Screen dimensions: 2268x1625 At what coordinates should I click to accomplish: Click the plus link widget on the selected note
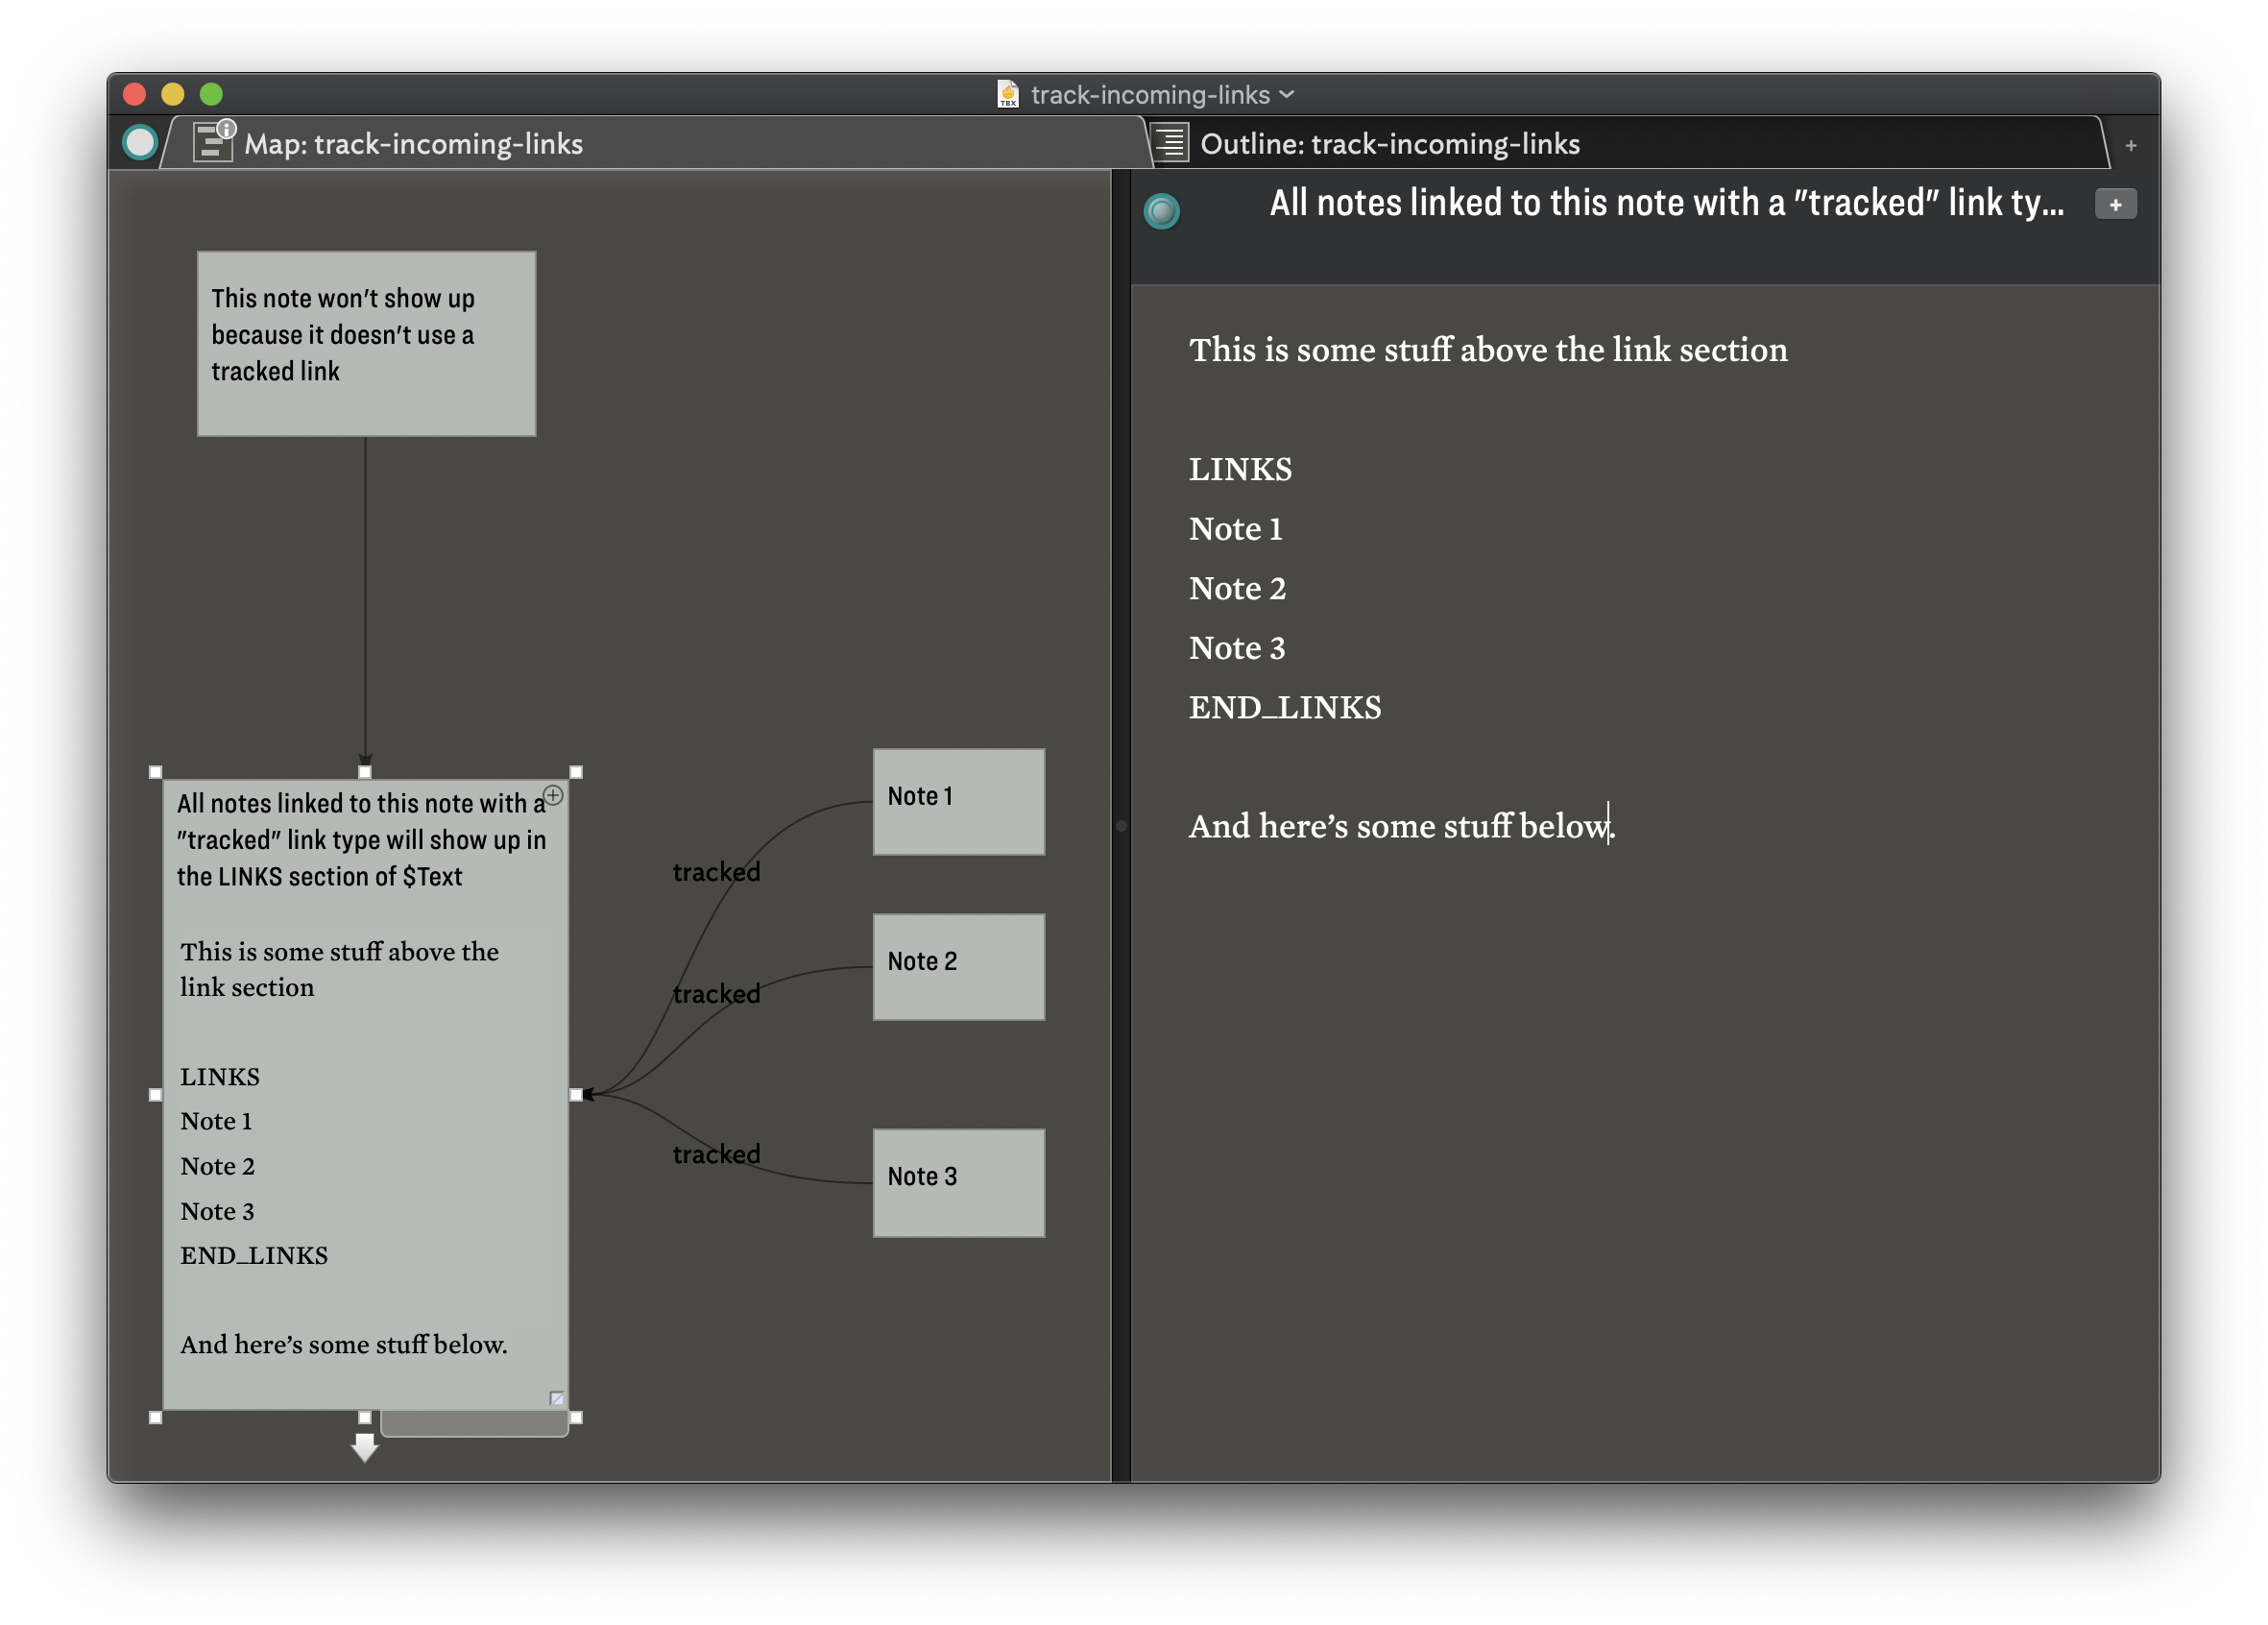553,795
